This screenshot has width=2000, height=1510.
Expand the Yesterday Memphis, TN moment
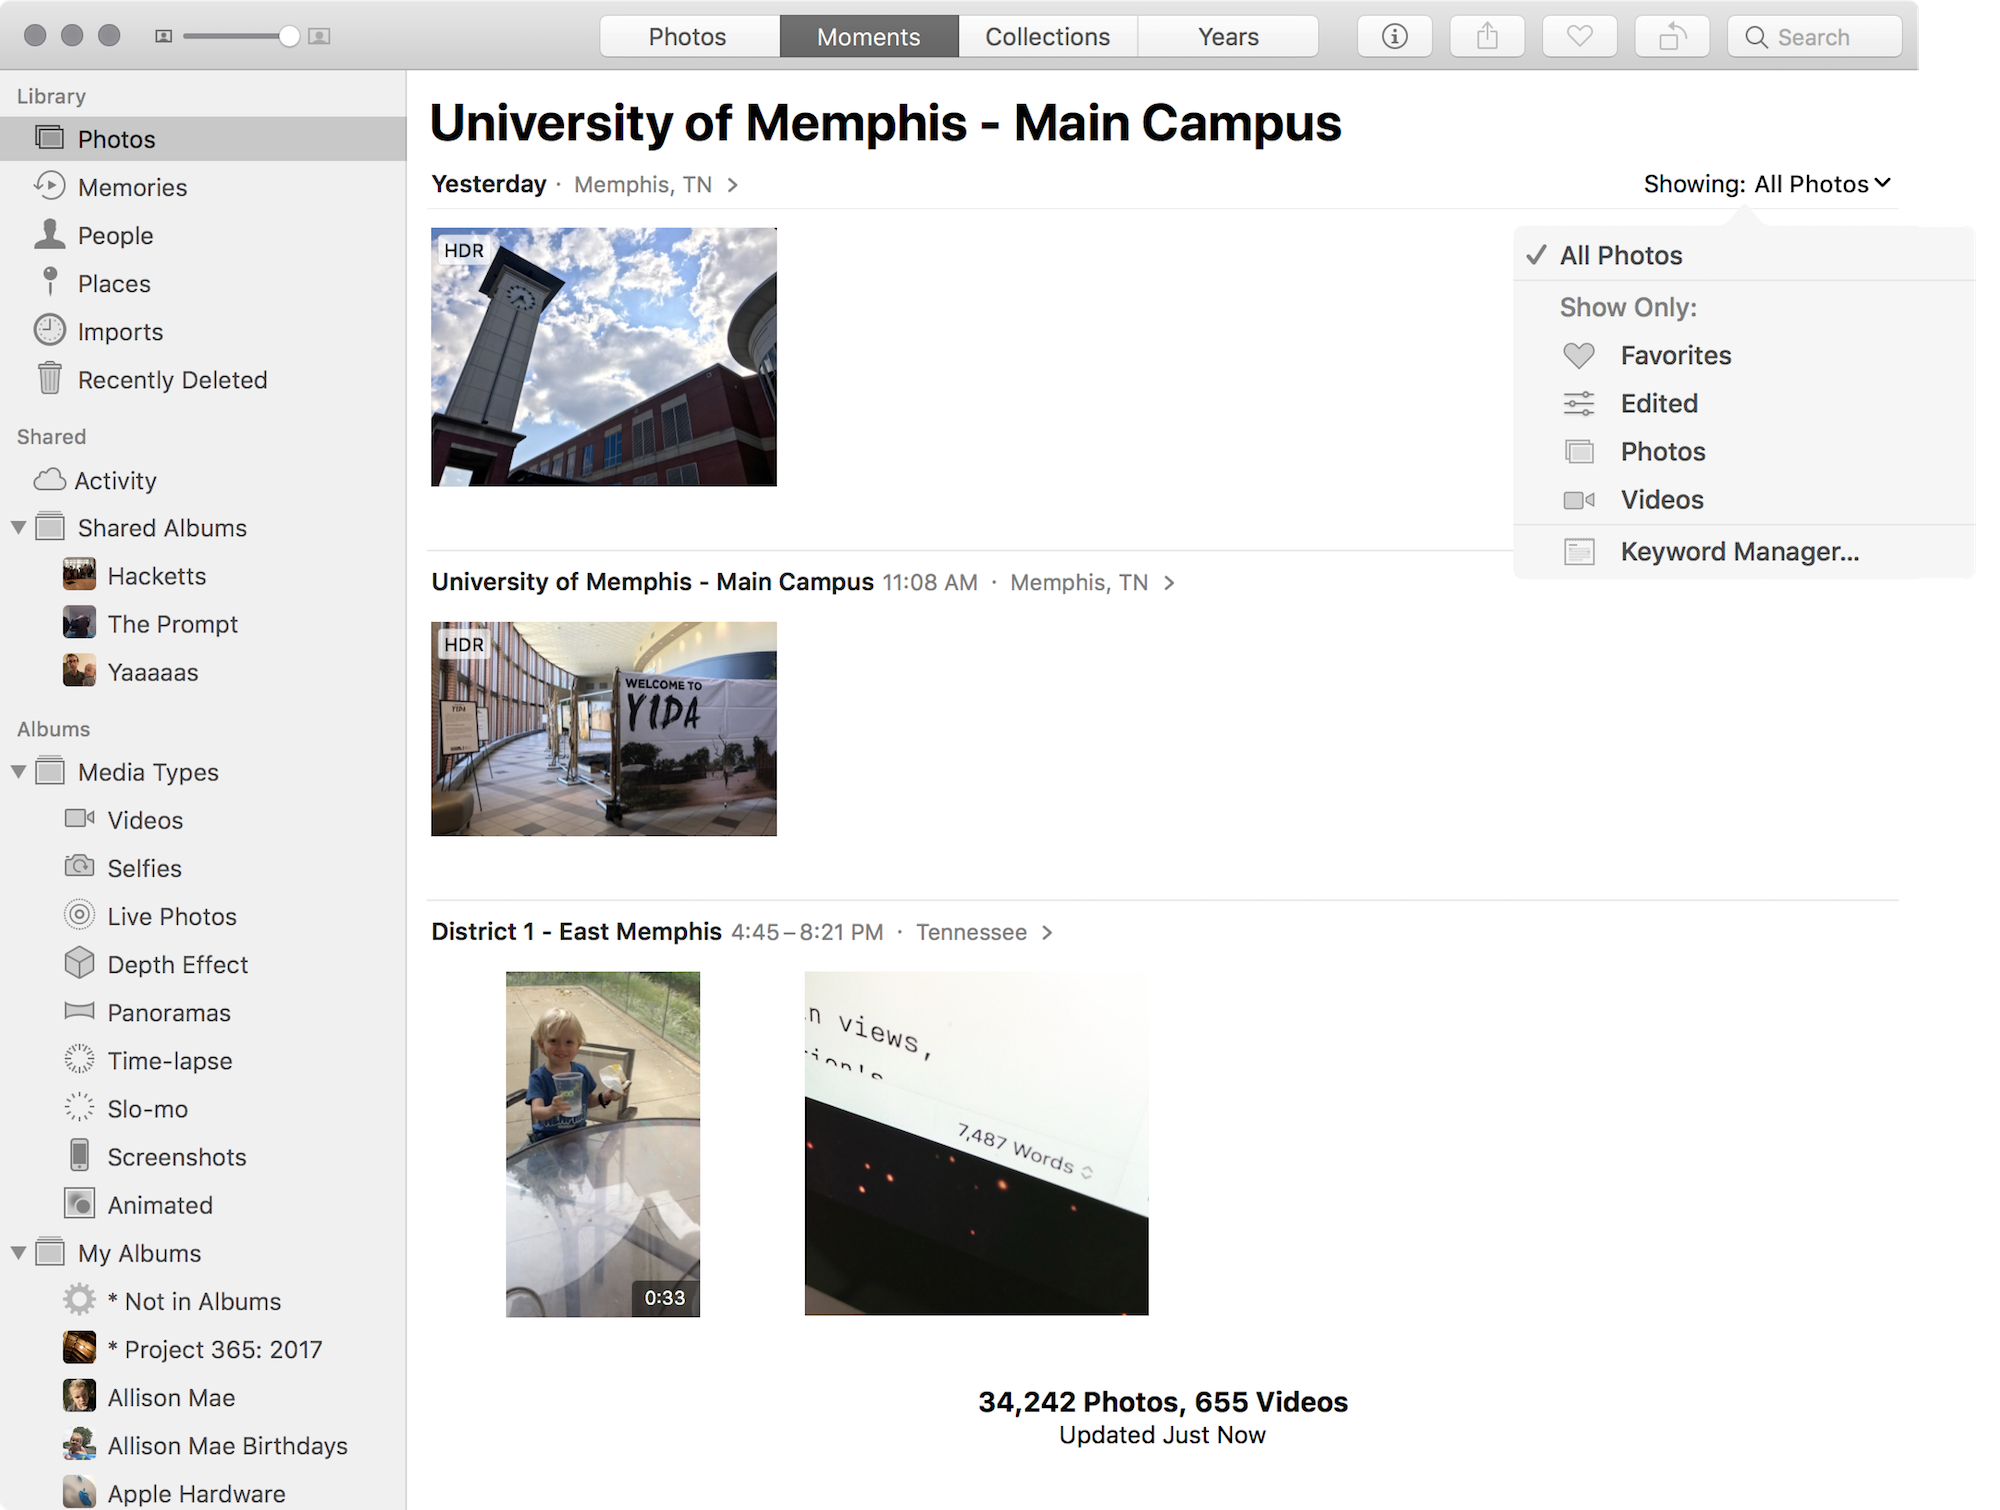pyautogui.click(x=733, y=185)
